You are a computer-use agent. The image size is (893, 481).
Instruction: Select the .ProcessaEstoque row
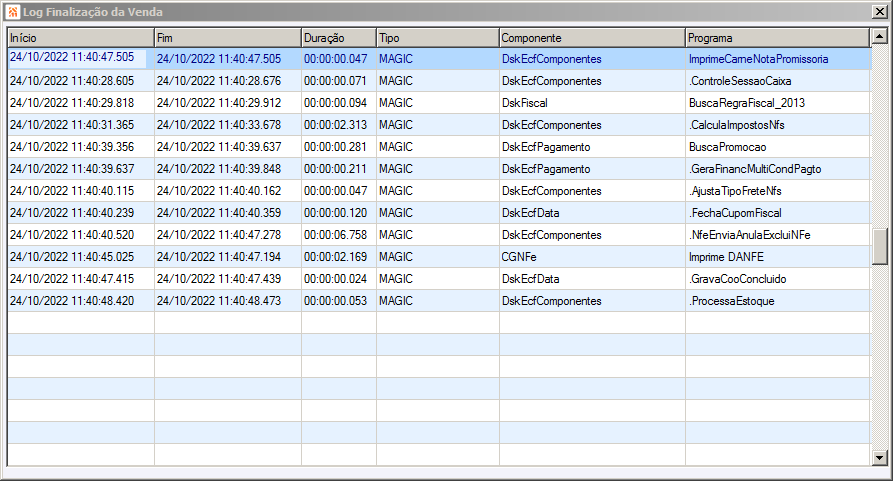(439, 301)
